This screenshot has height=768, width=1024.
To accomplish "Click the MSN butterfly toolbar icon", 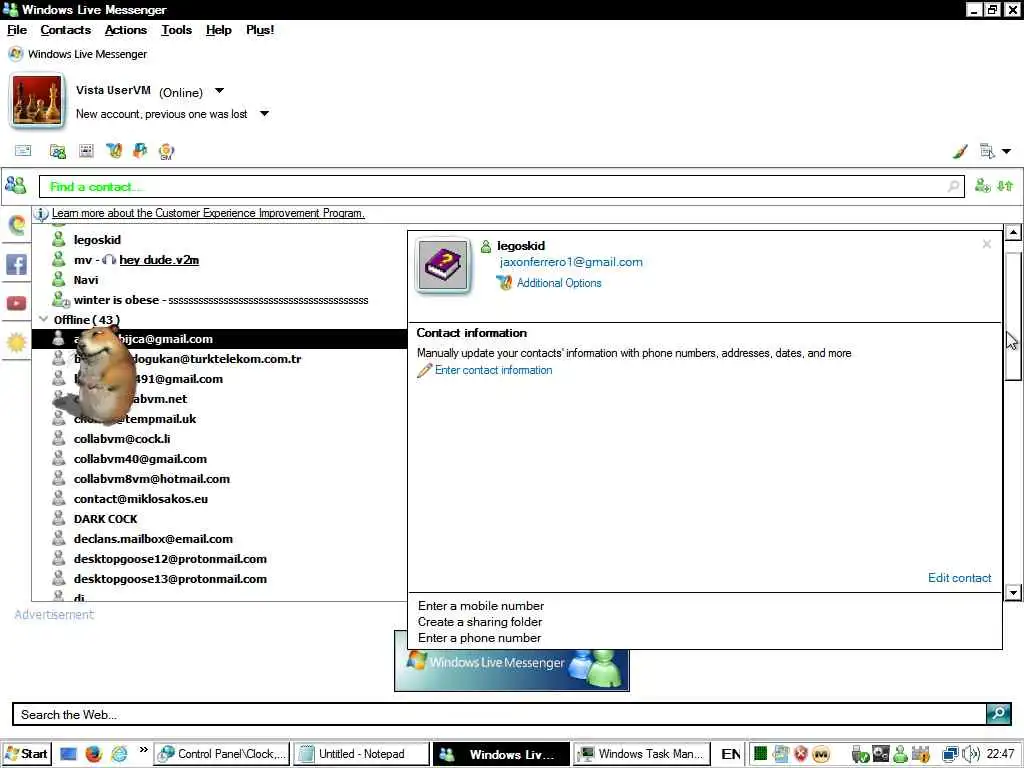I will [x=114, y=151].
